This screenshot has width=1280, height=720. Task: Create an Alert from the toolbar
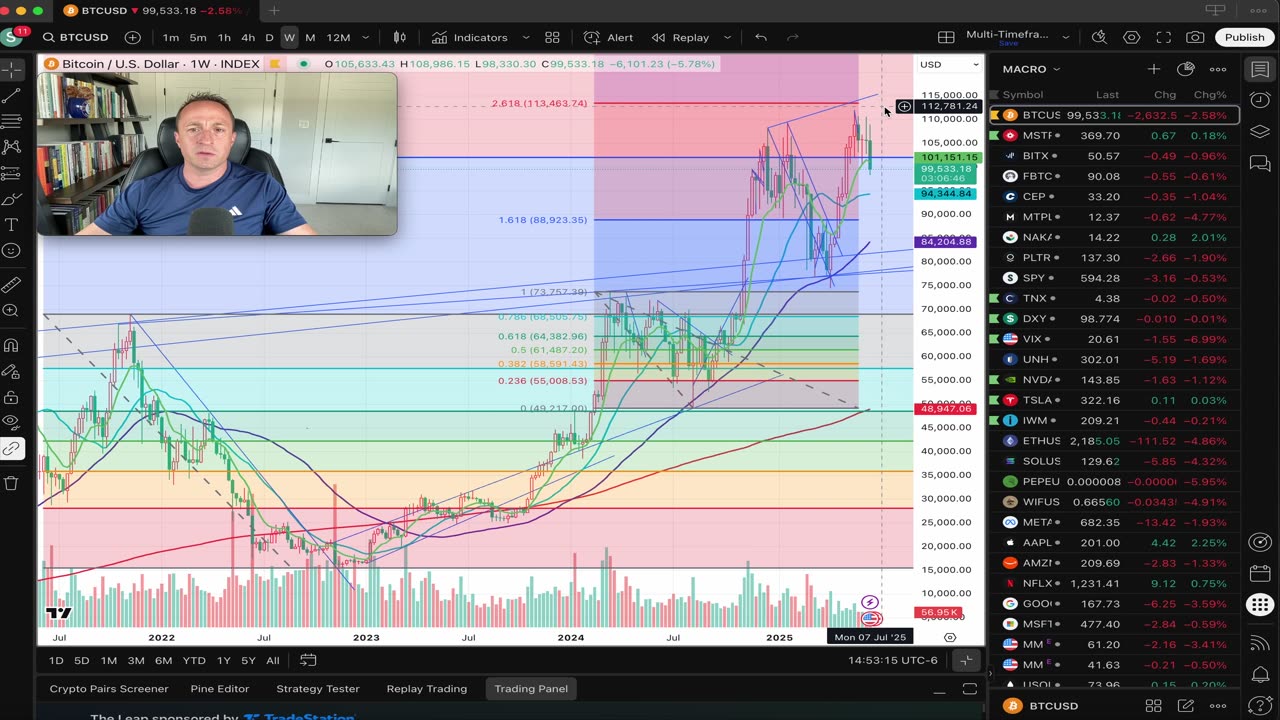click(x=608, y=37)
